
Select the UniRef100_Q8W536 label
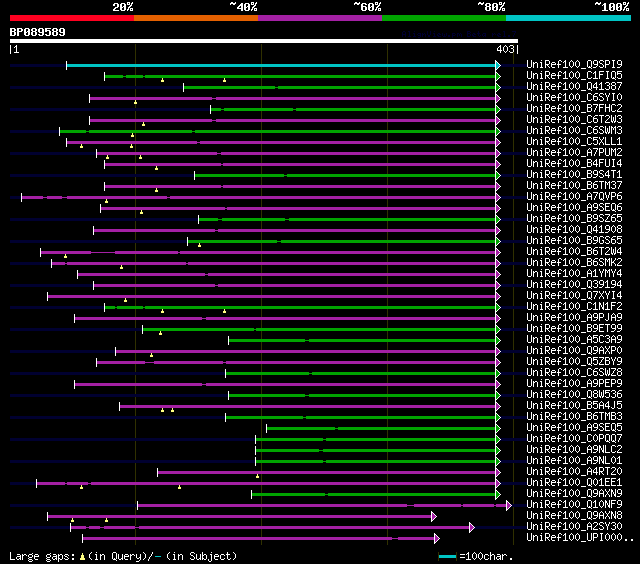pos(574,395)
